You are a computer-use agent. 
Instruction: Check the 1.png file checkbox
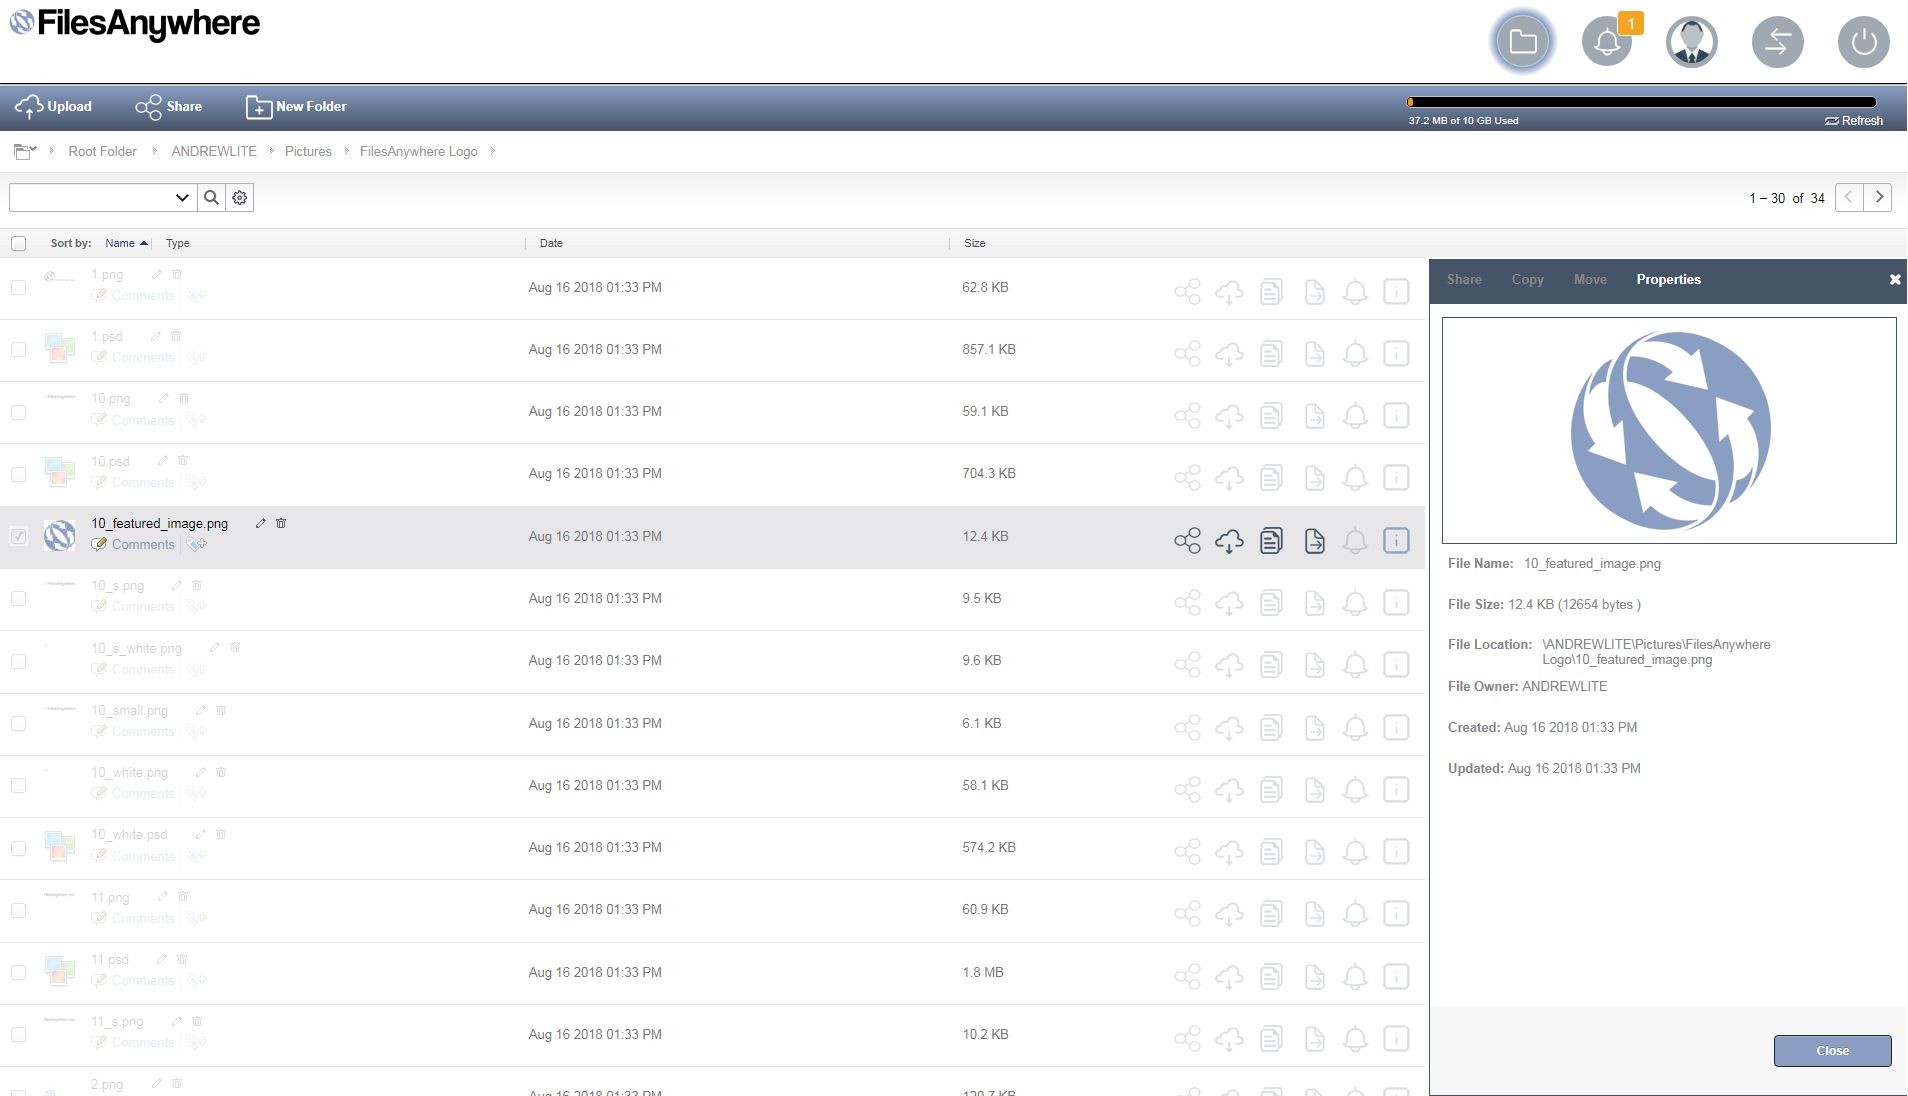tap(18, 288)
